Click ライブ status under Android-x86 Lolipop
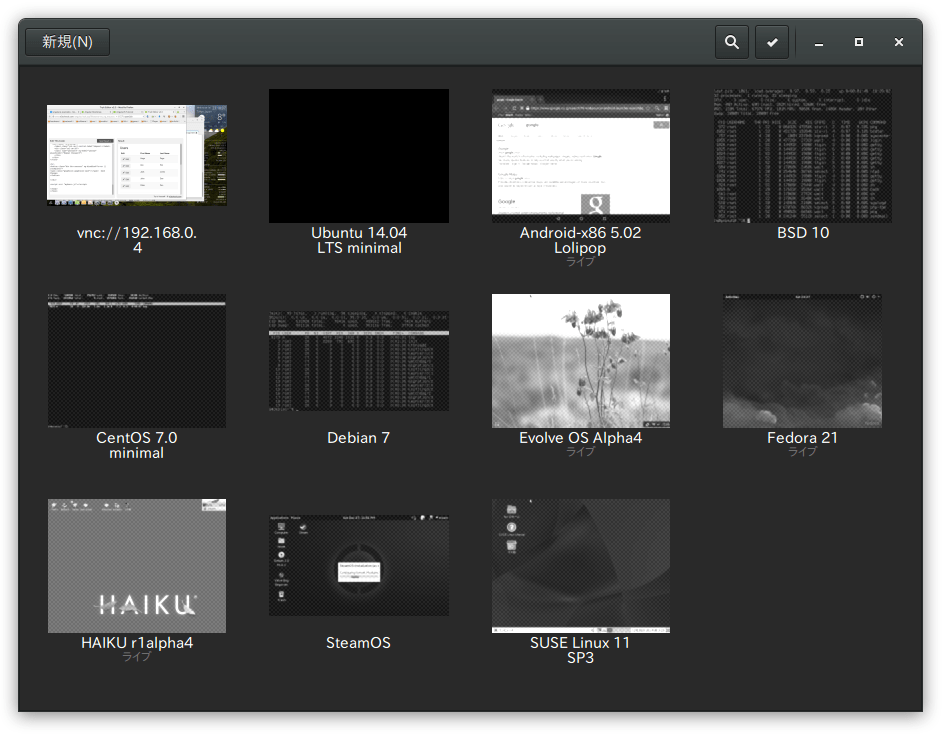Viewport: 942px width, 740px height. (580, 261)
